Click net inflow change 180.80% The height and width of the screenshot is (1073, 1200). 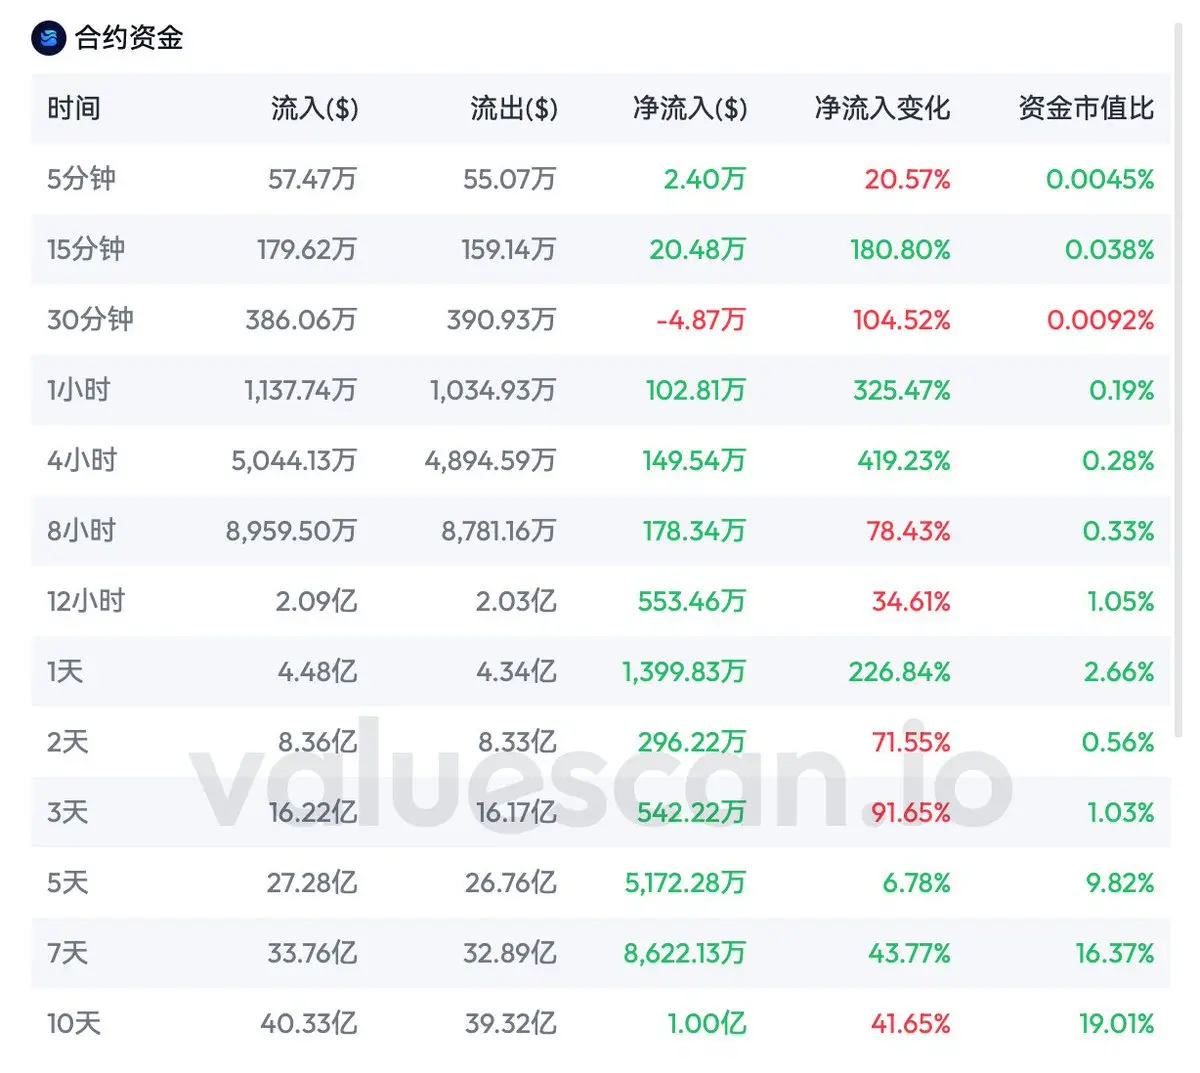click(x=900, y=249)
